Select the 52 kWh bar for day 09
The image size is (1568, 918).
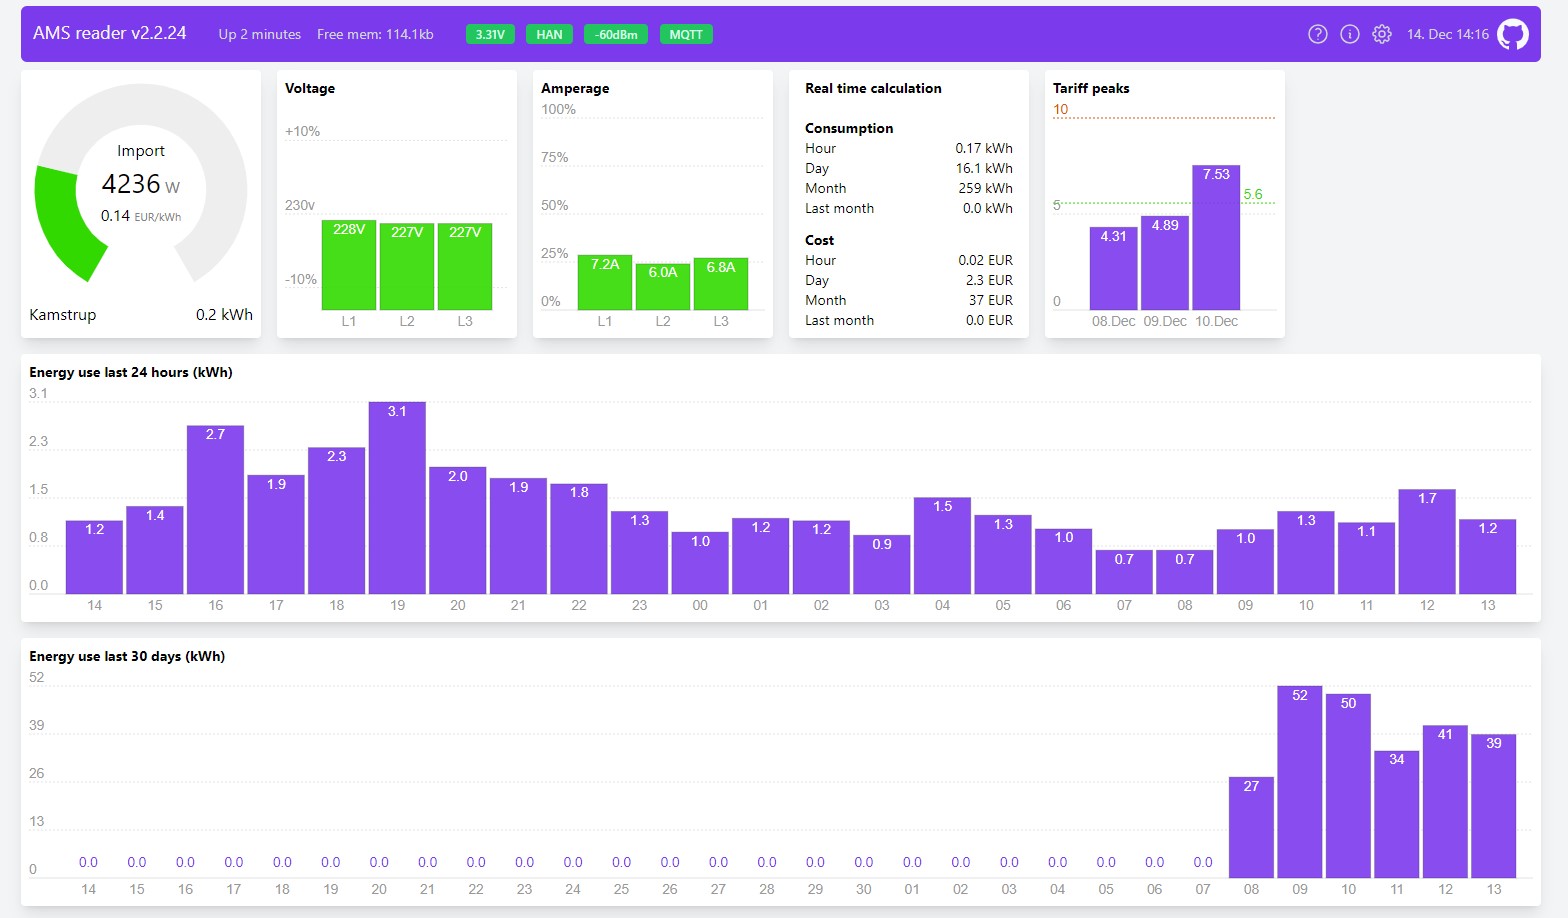[x=1300, y=782]
